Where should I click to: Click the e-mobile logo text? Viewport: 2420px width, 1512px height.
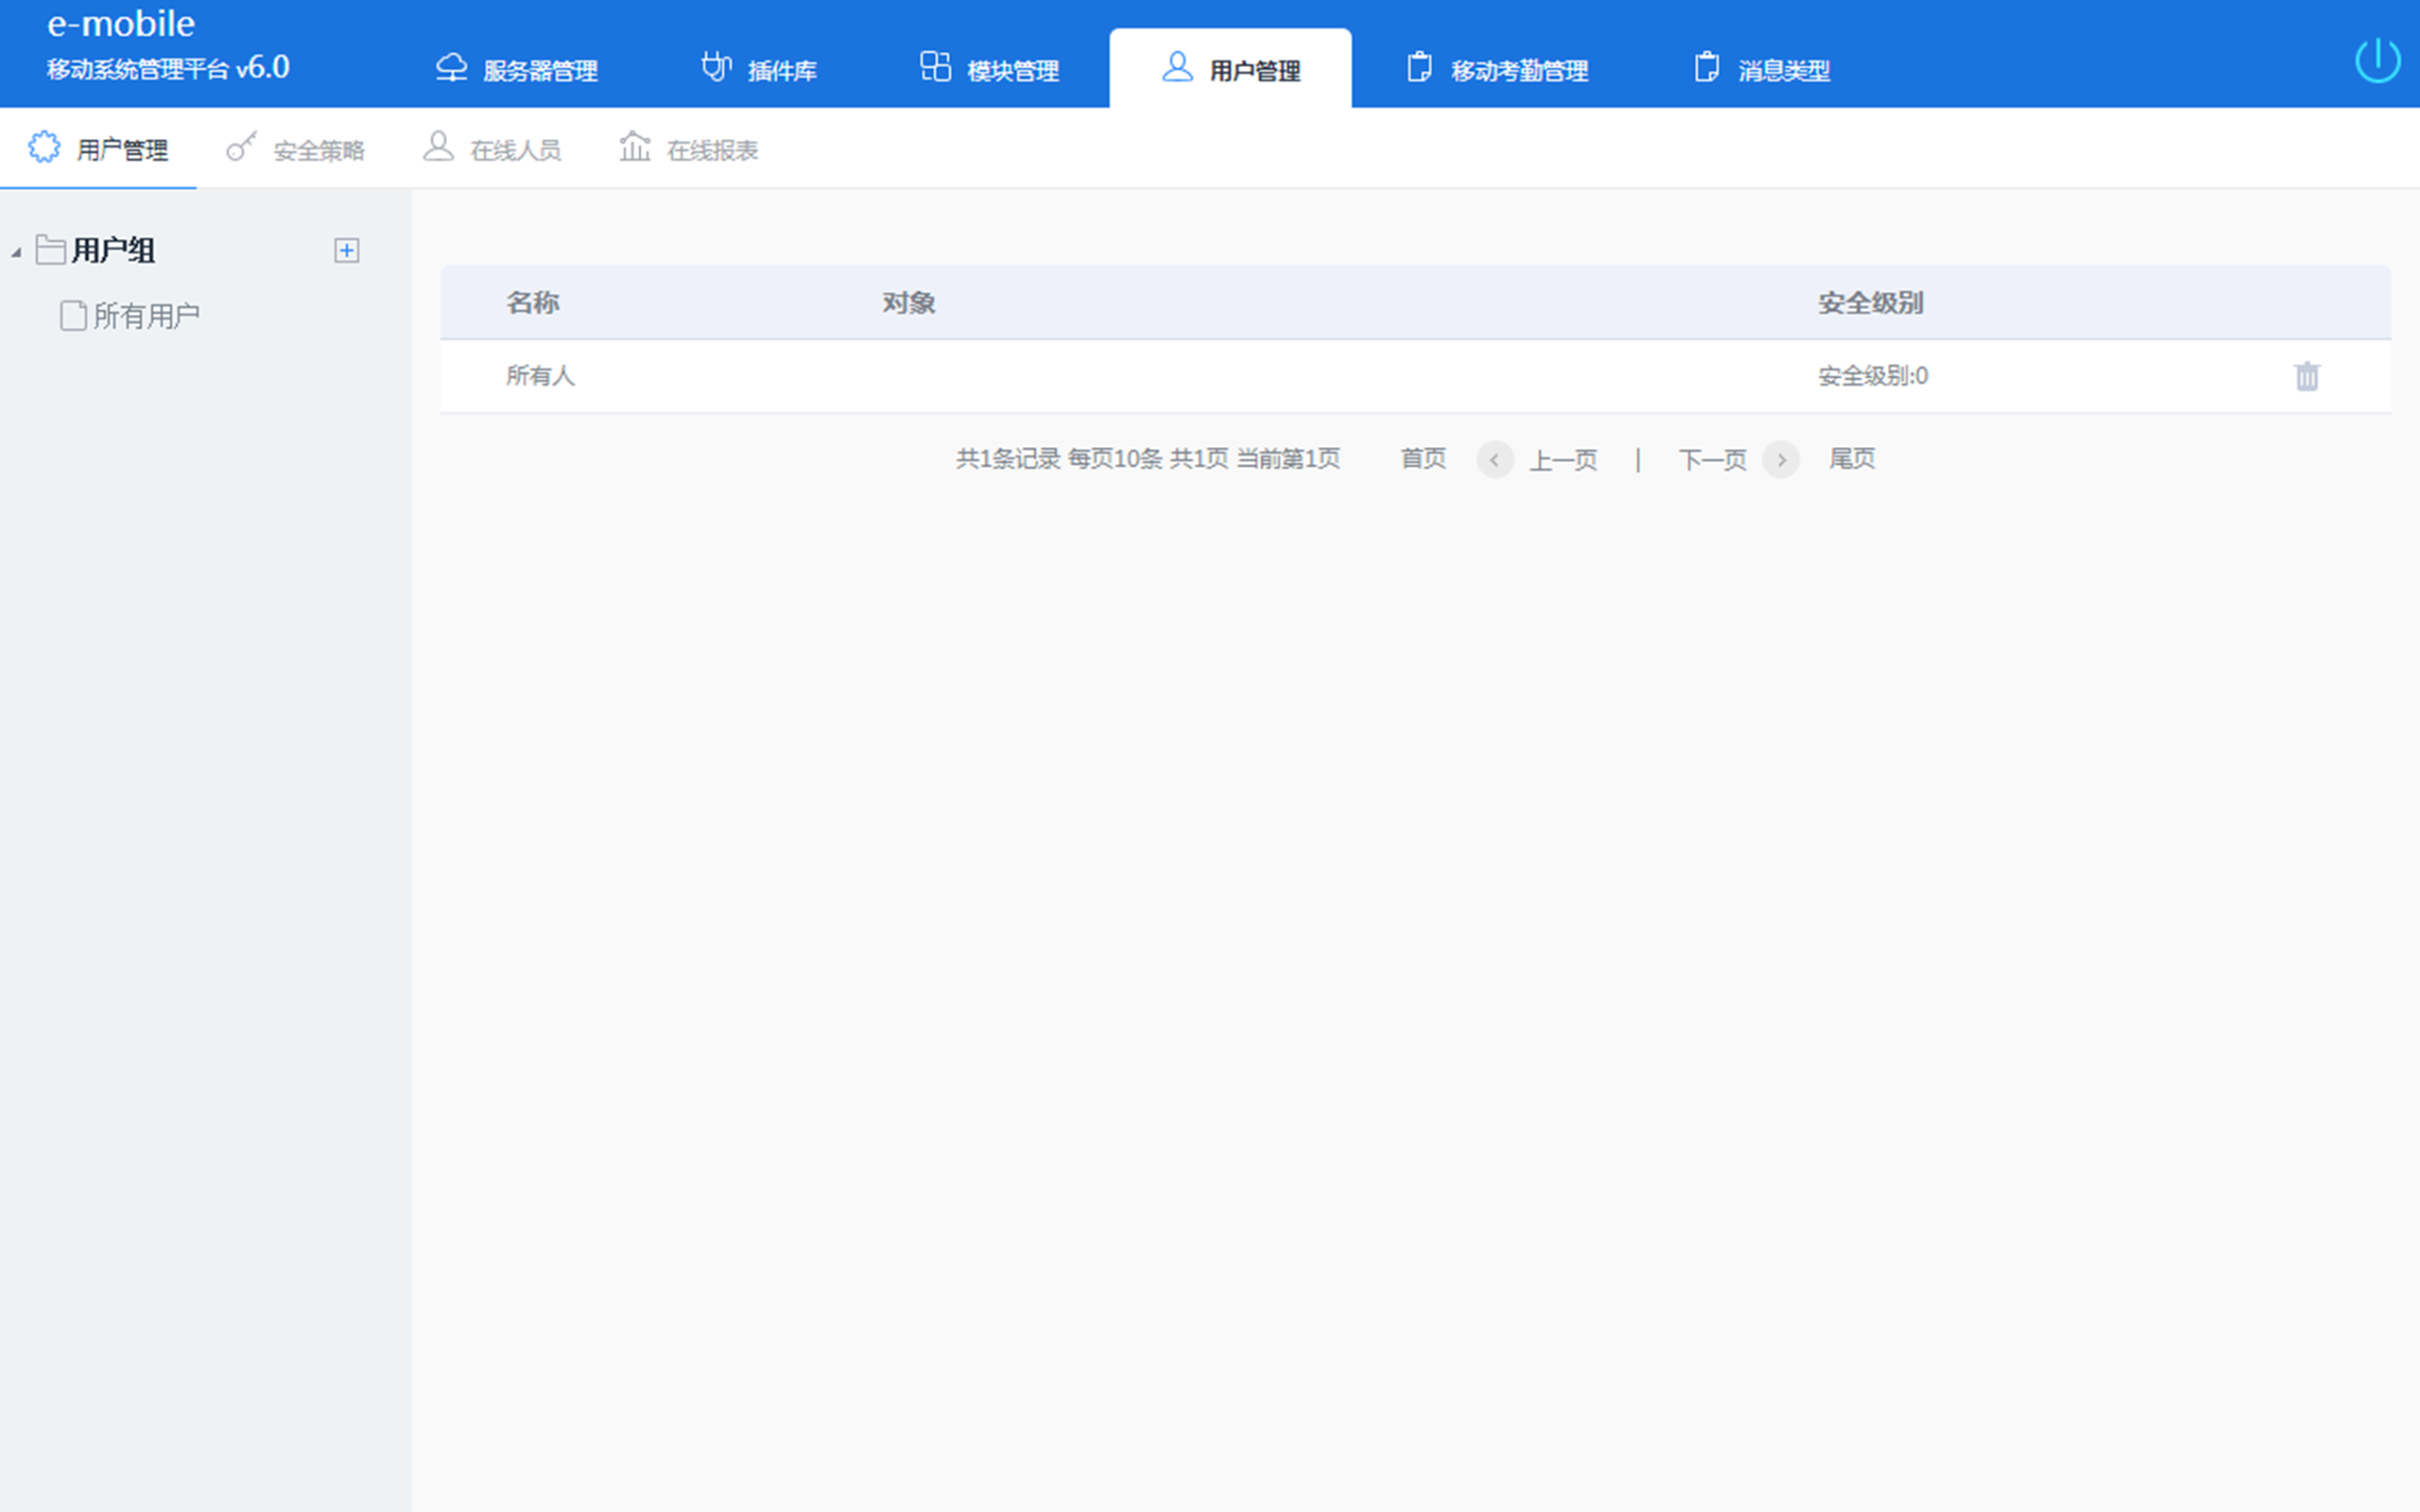tap(121, 23)
